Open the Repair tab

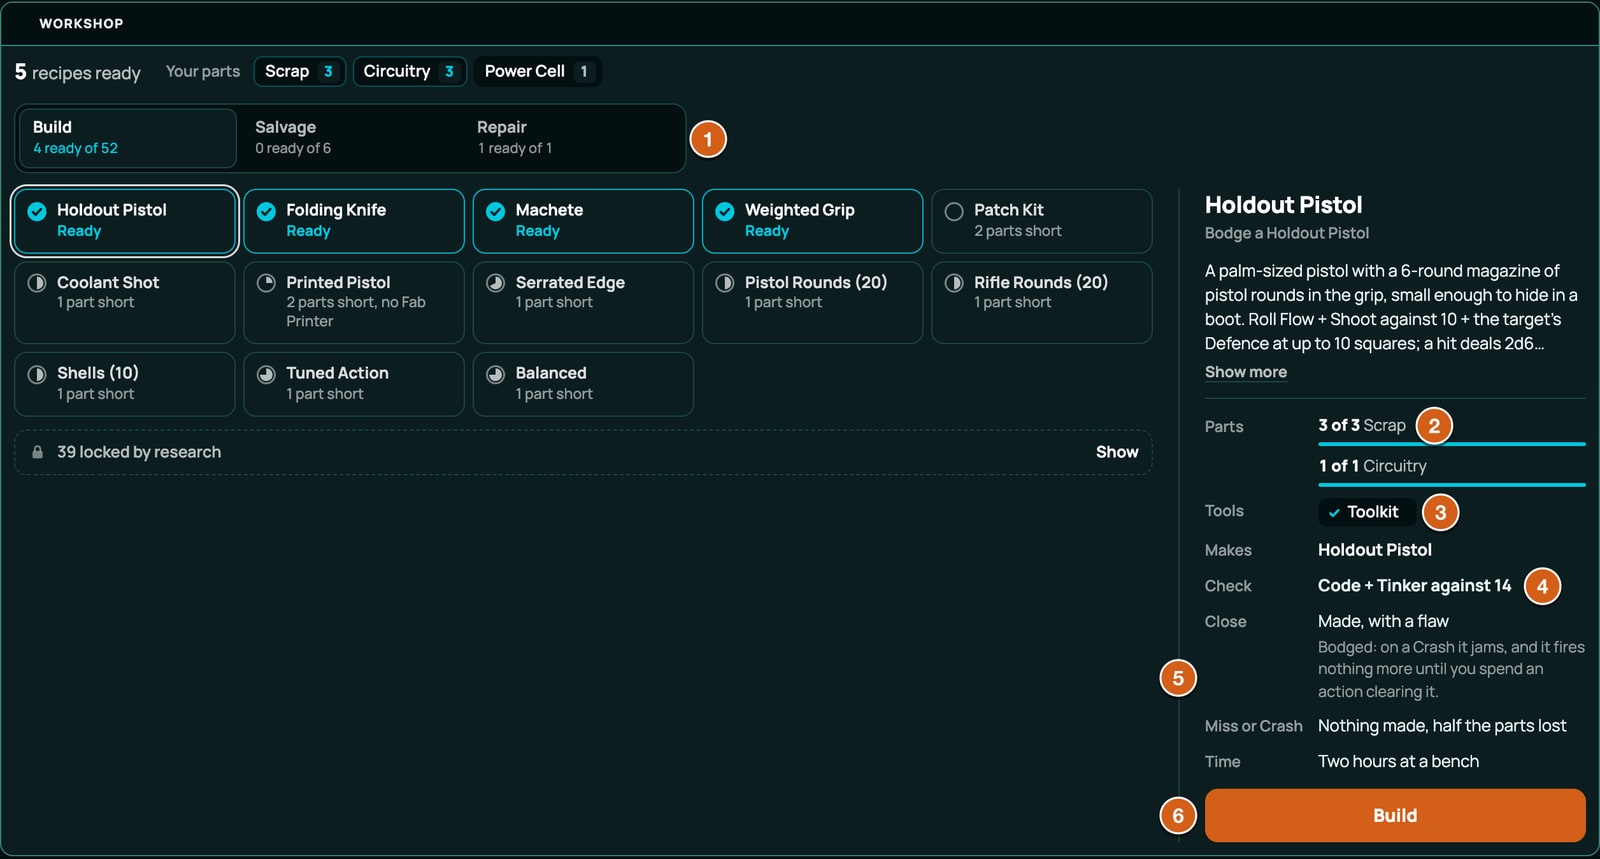pos(570,138)
